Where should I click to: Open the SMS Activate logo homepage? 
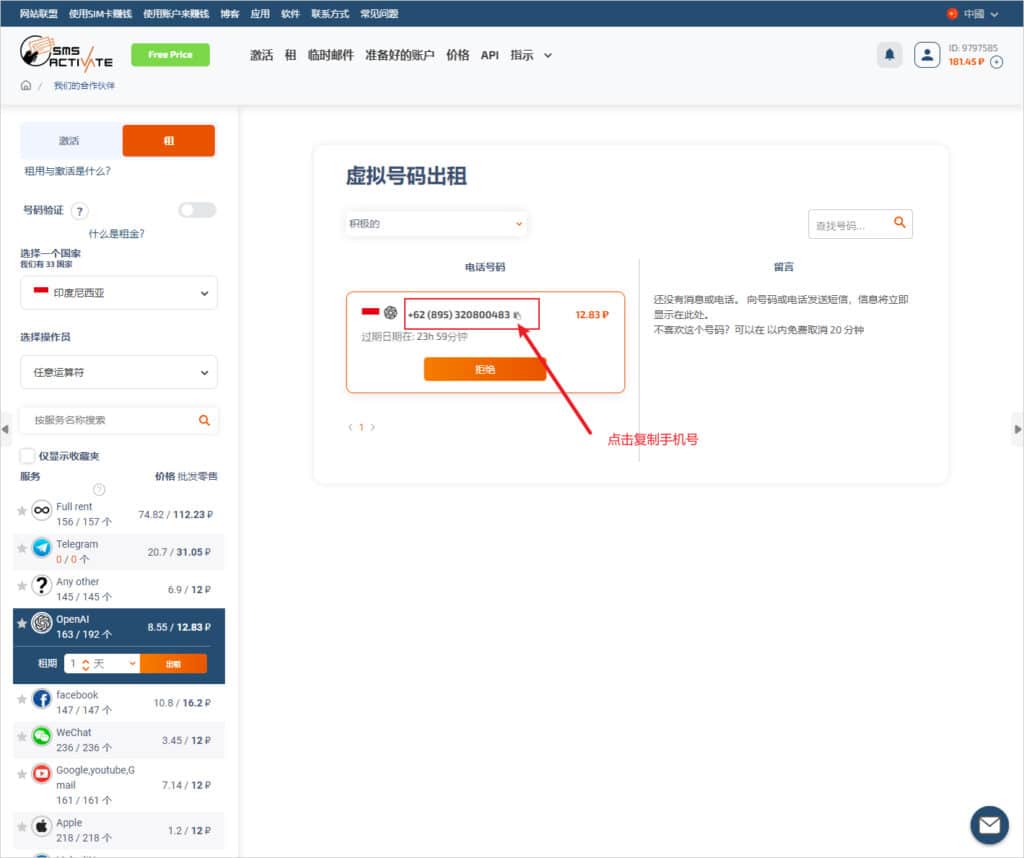click(x=66, y=53)
